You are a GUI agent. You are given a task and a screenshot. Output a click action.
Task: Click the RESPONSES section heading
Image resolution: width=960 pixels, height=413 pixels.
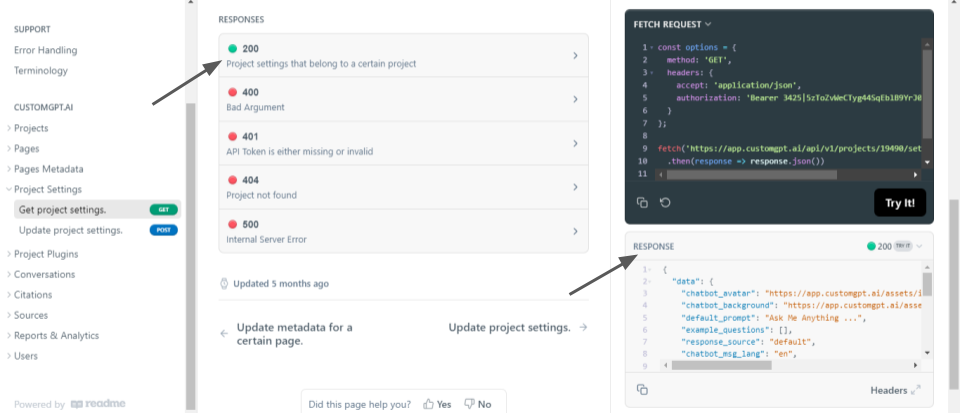point(241,20)
